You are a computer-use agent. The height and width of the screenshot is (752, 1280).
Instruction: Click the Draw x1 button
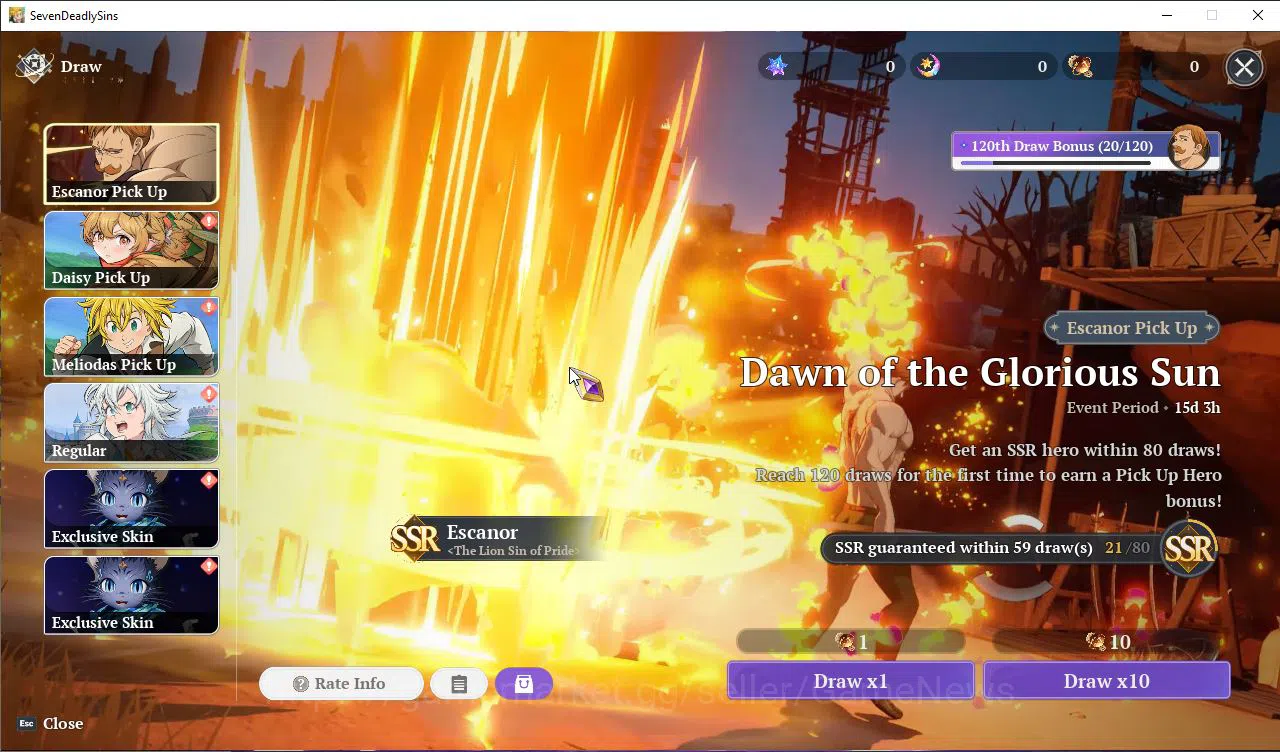click(851, 681)
